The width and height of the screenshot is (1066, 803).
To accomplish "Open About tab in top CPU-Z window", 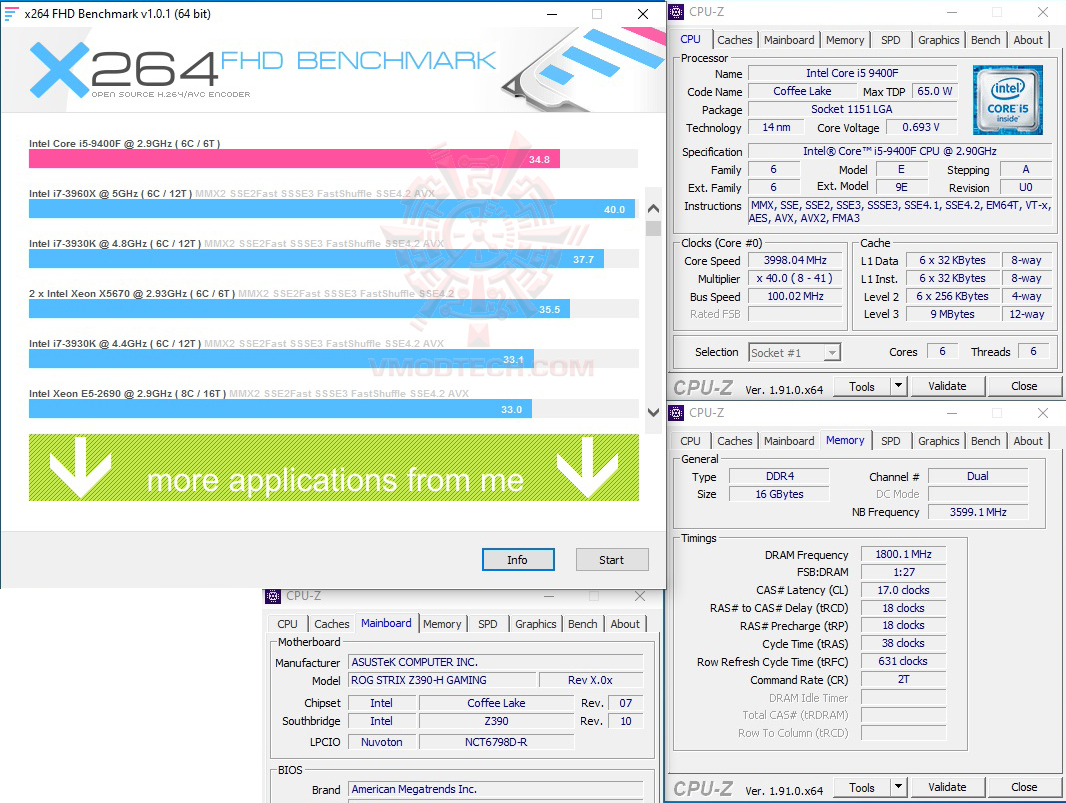I will point(1028,40).
